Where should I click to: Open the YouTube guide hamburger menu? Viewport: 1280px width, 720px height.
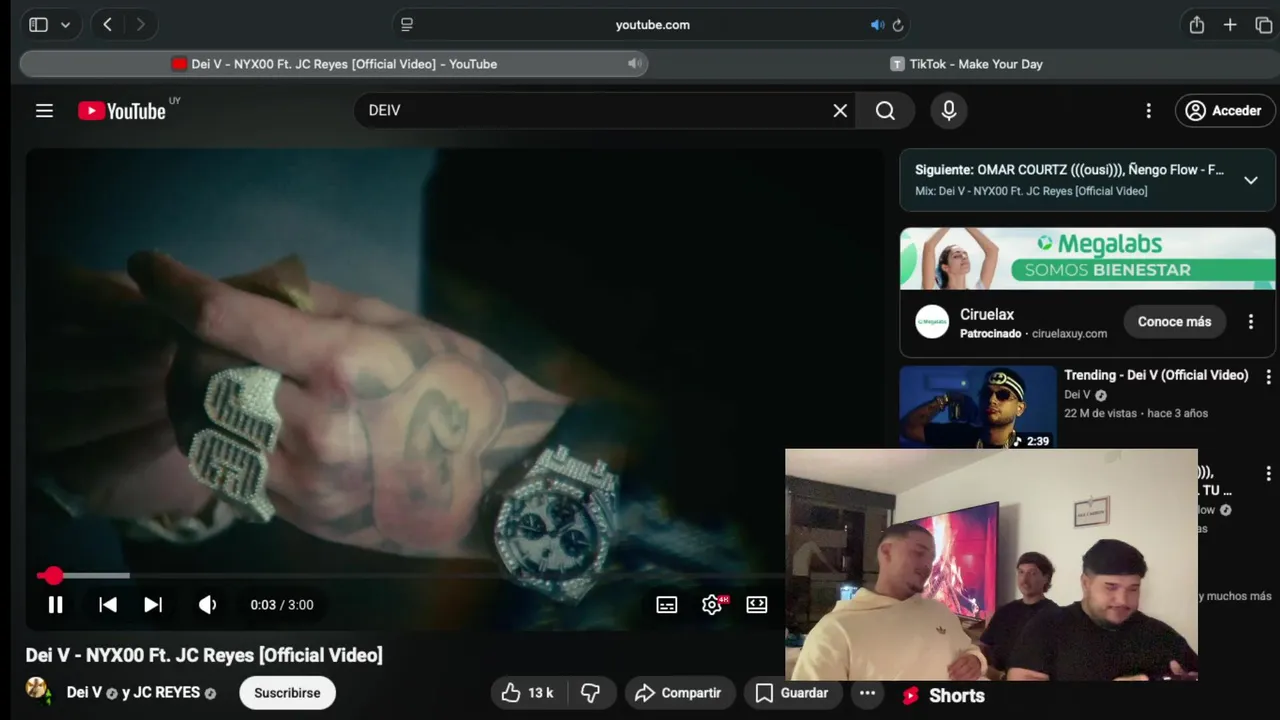click(44, 111)
